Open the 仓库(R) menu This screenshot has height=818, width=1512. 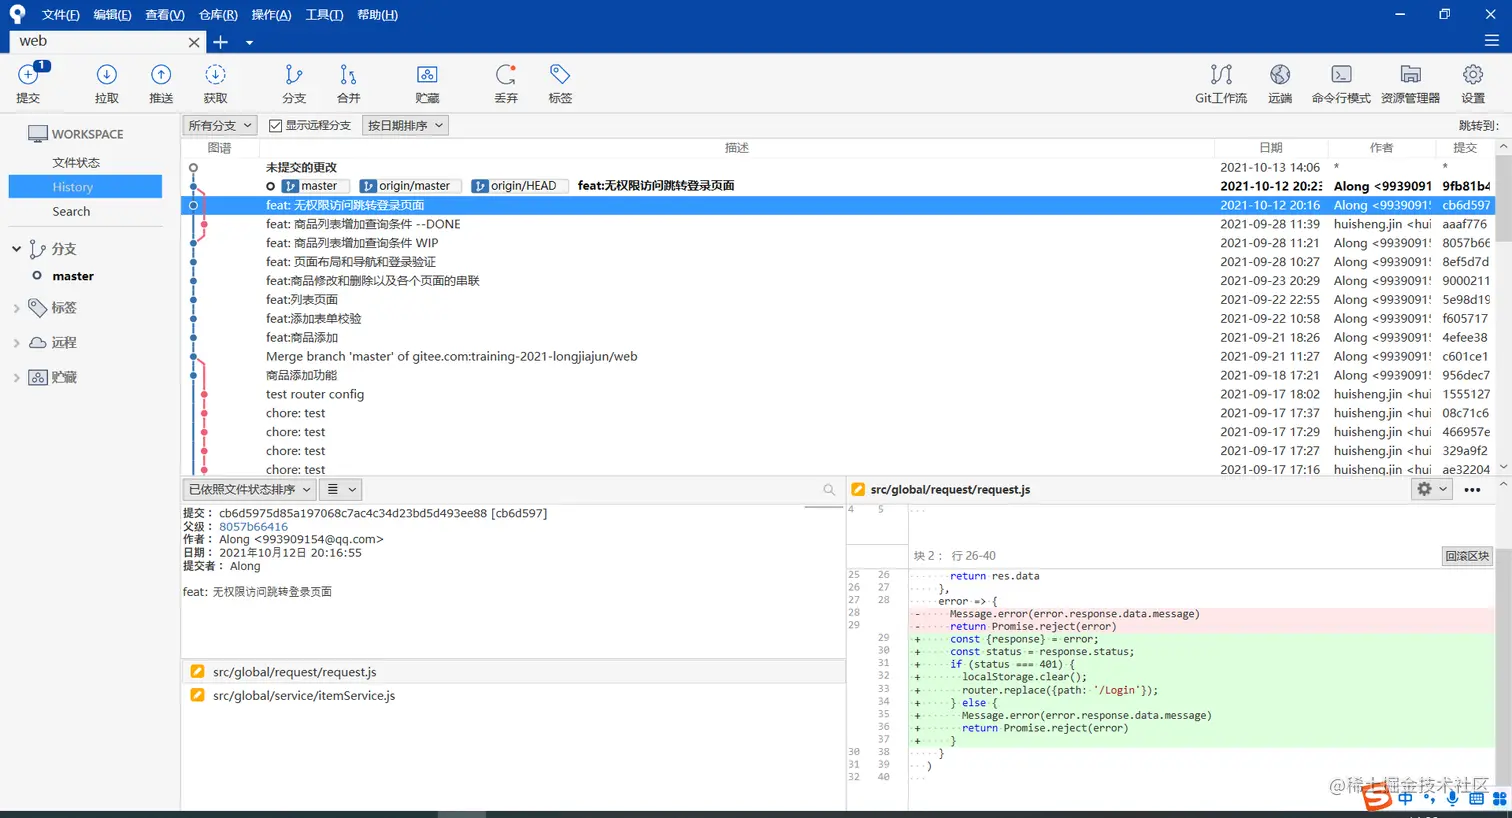(218, 15)
